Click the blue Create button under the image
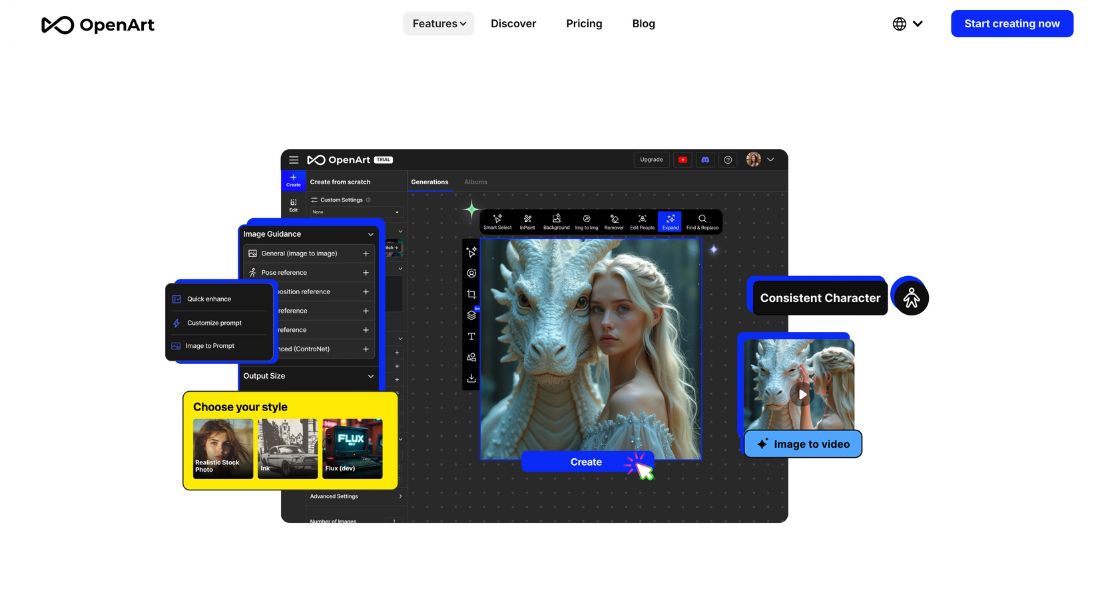The image size is (1100, 600). (x=586, y=462)
